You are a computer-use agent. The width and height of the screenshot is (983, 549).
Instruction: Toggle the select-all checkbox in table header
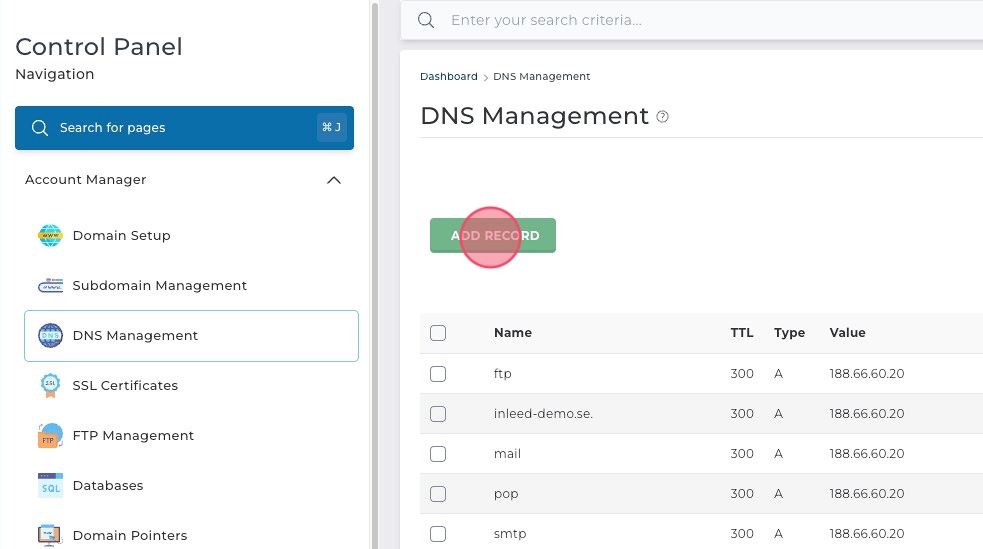438,333
